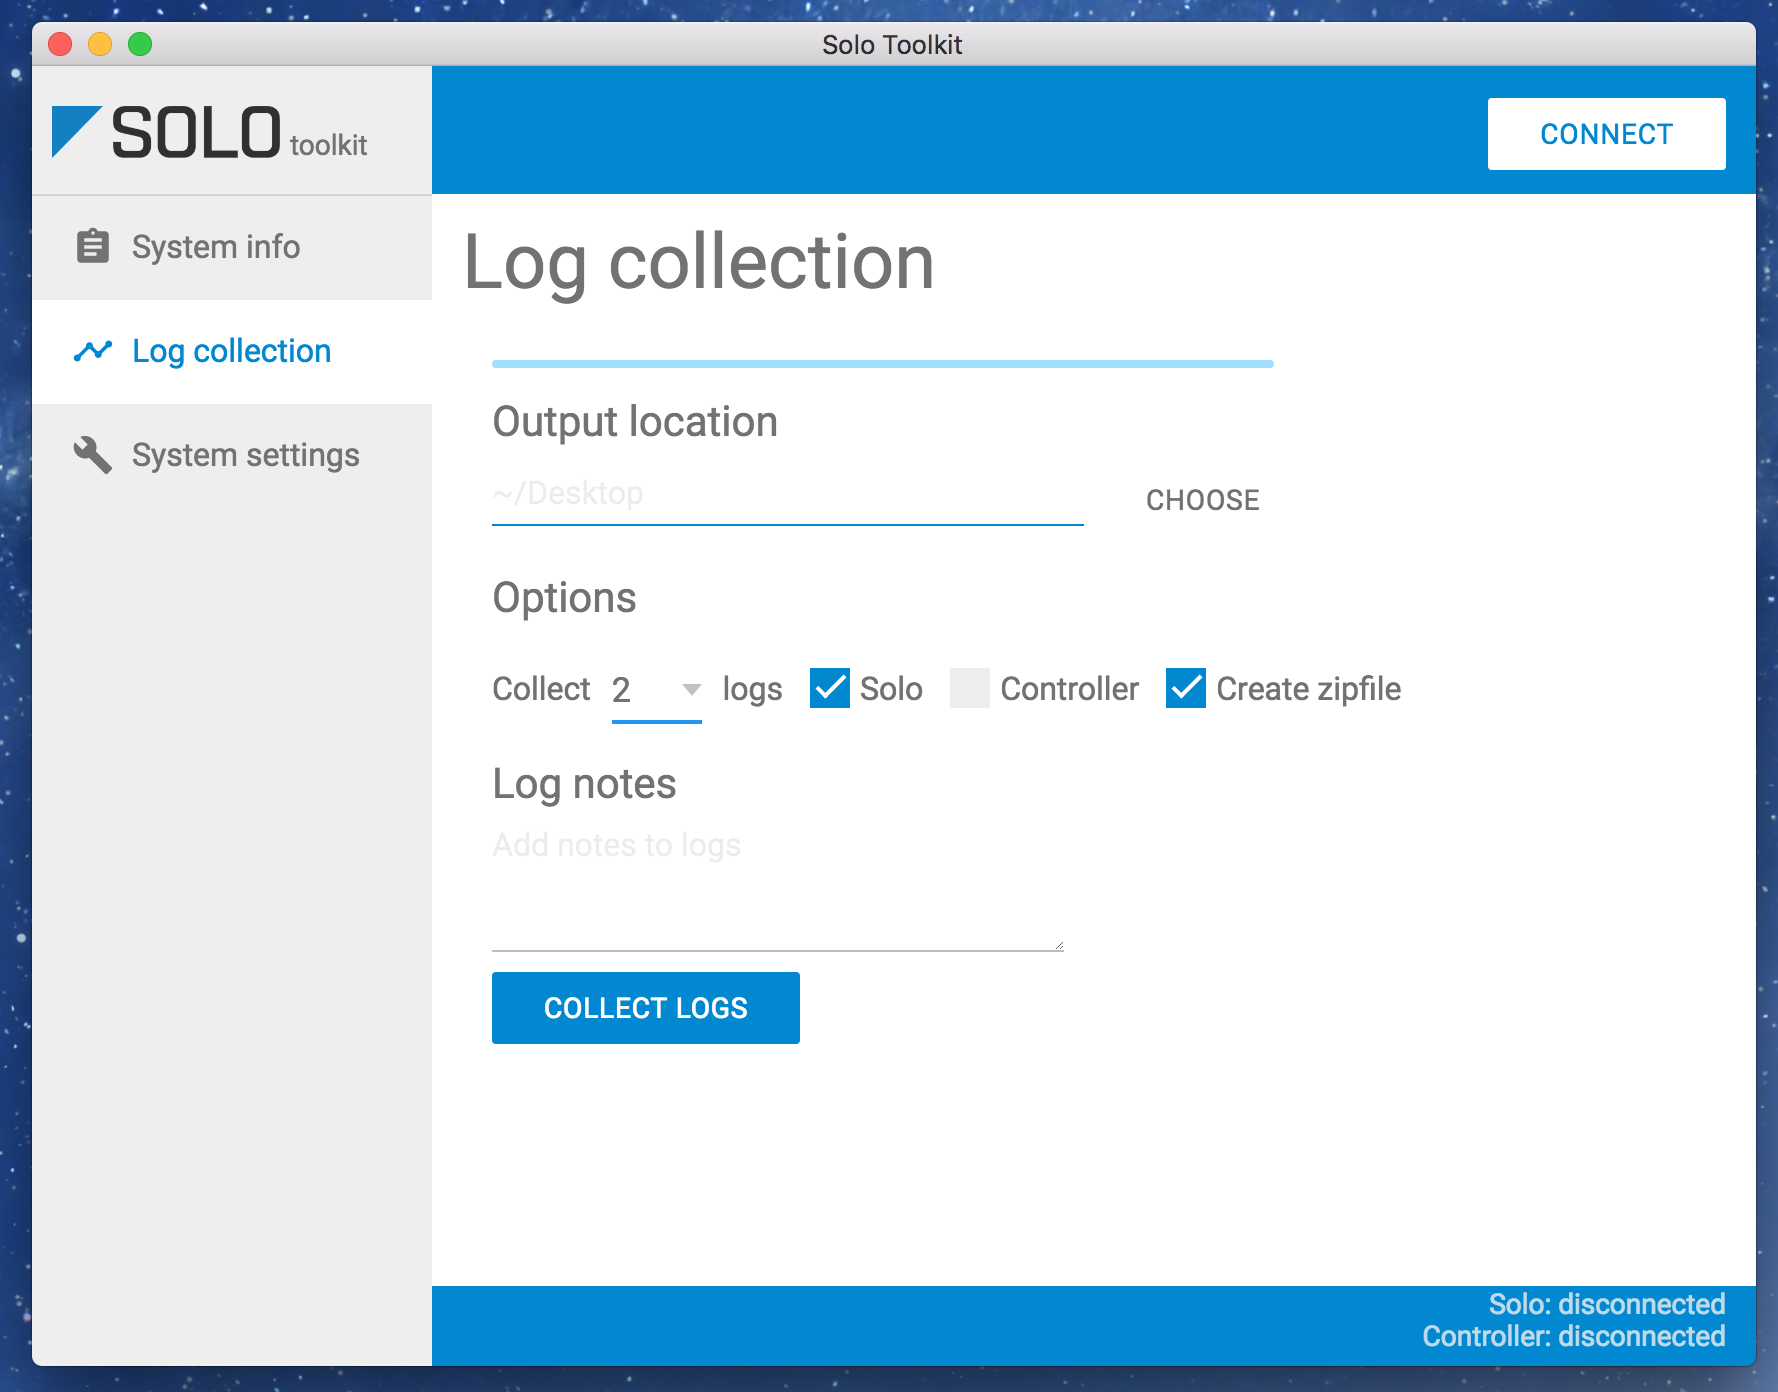The width and height of the screenshot is (1778, 1392).
Task: Maximize window with green button
Action: point(140,44)
